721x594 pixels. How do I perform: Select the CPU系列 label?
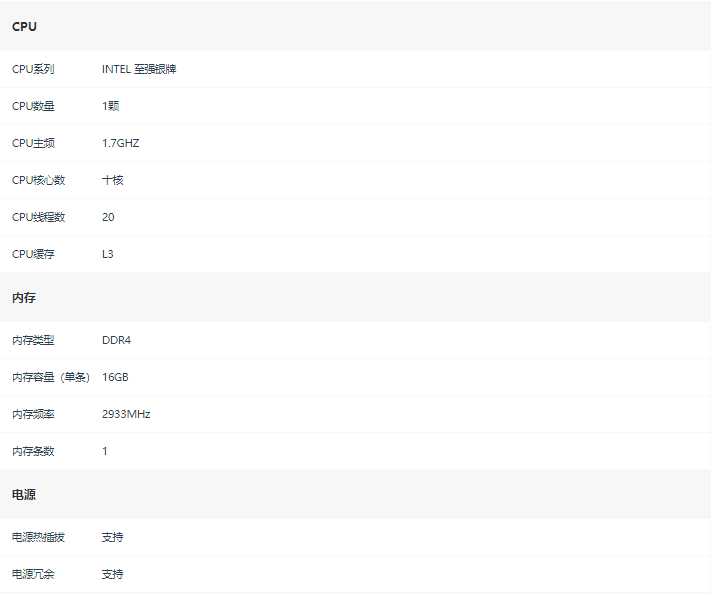33,69
